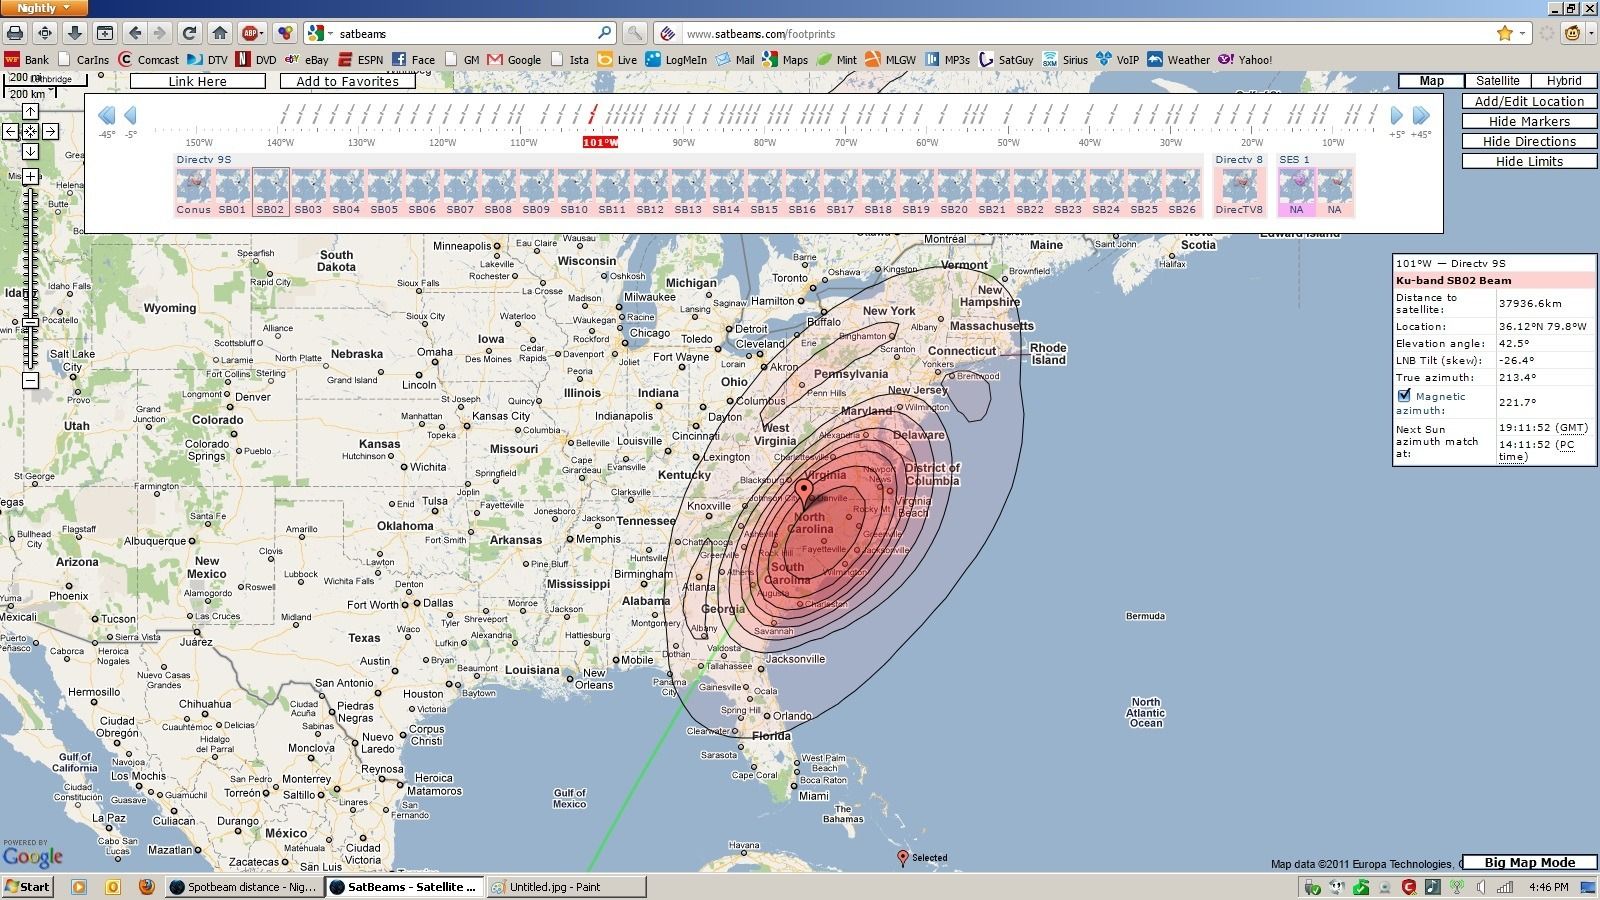Open a new tab with toolbar icon

(x=105, y=33)
